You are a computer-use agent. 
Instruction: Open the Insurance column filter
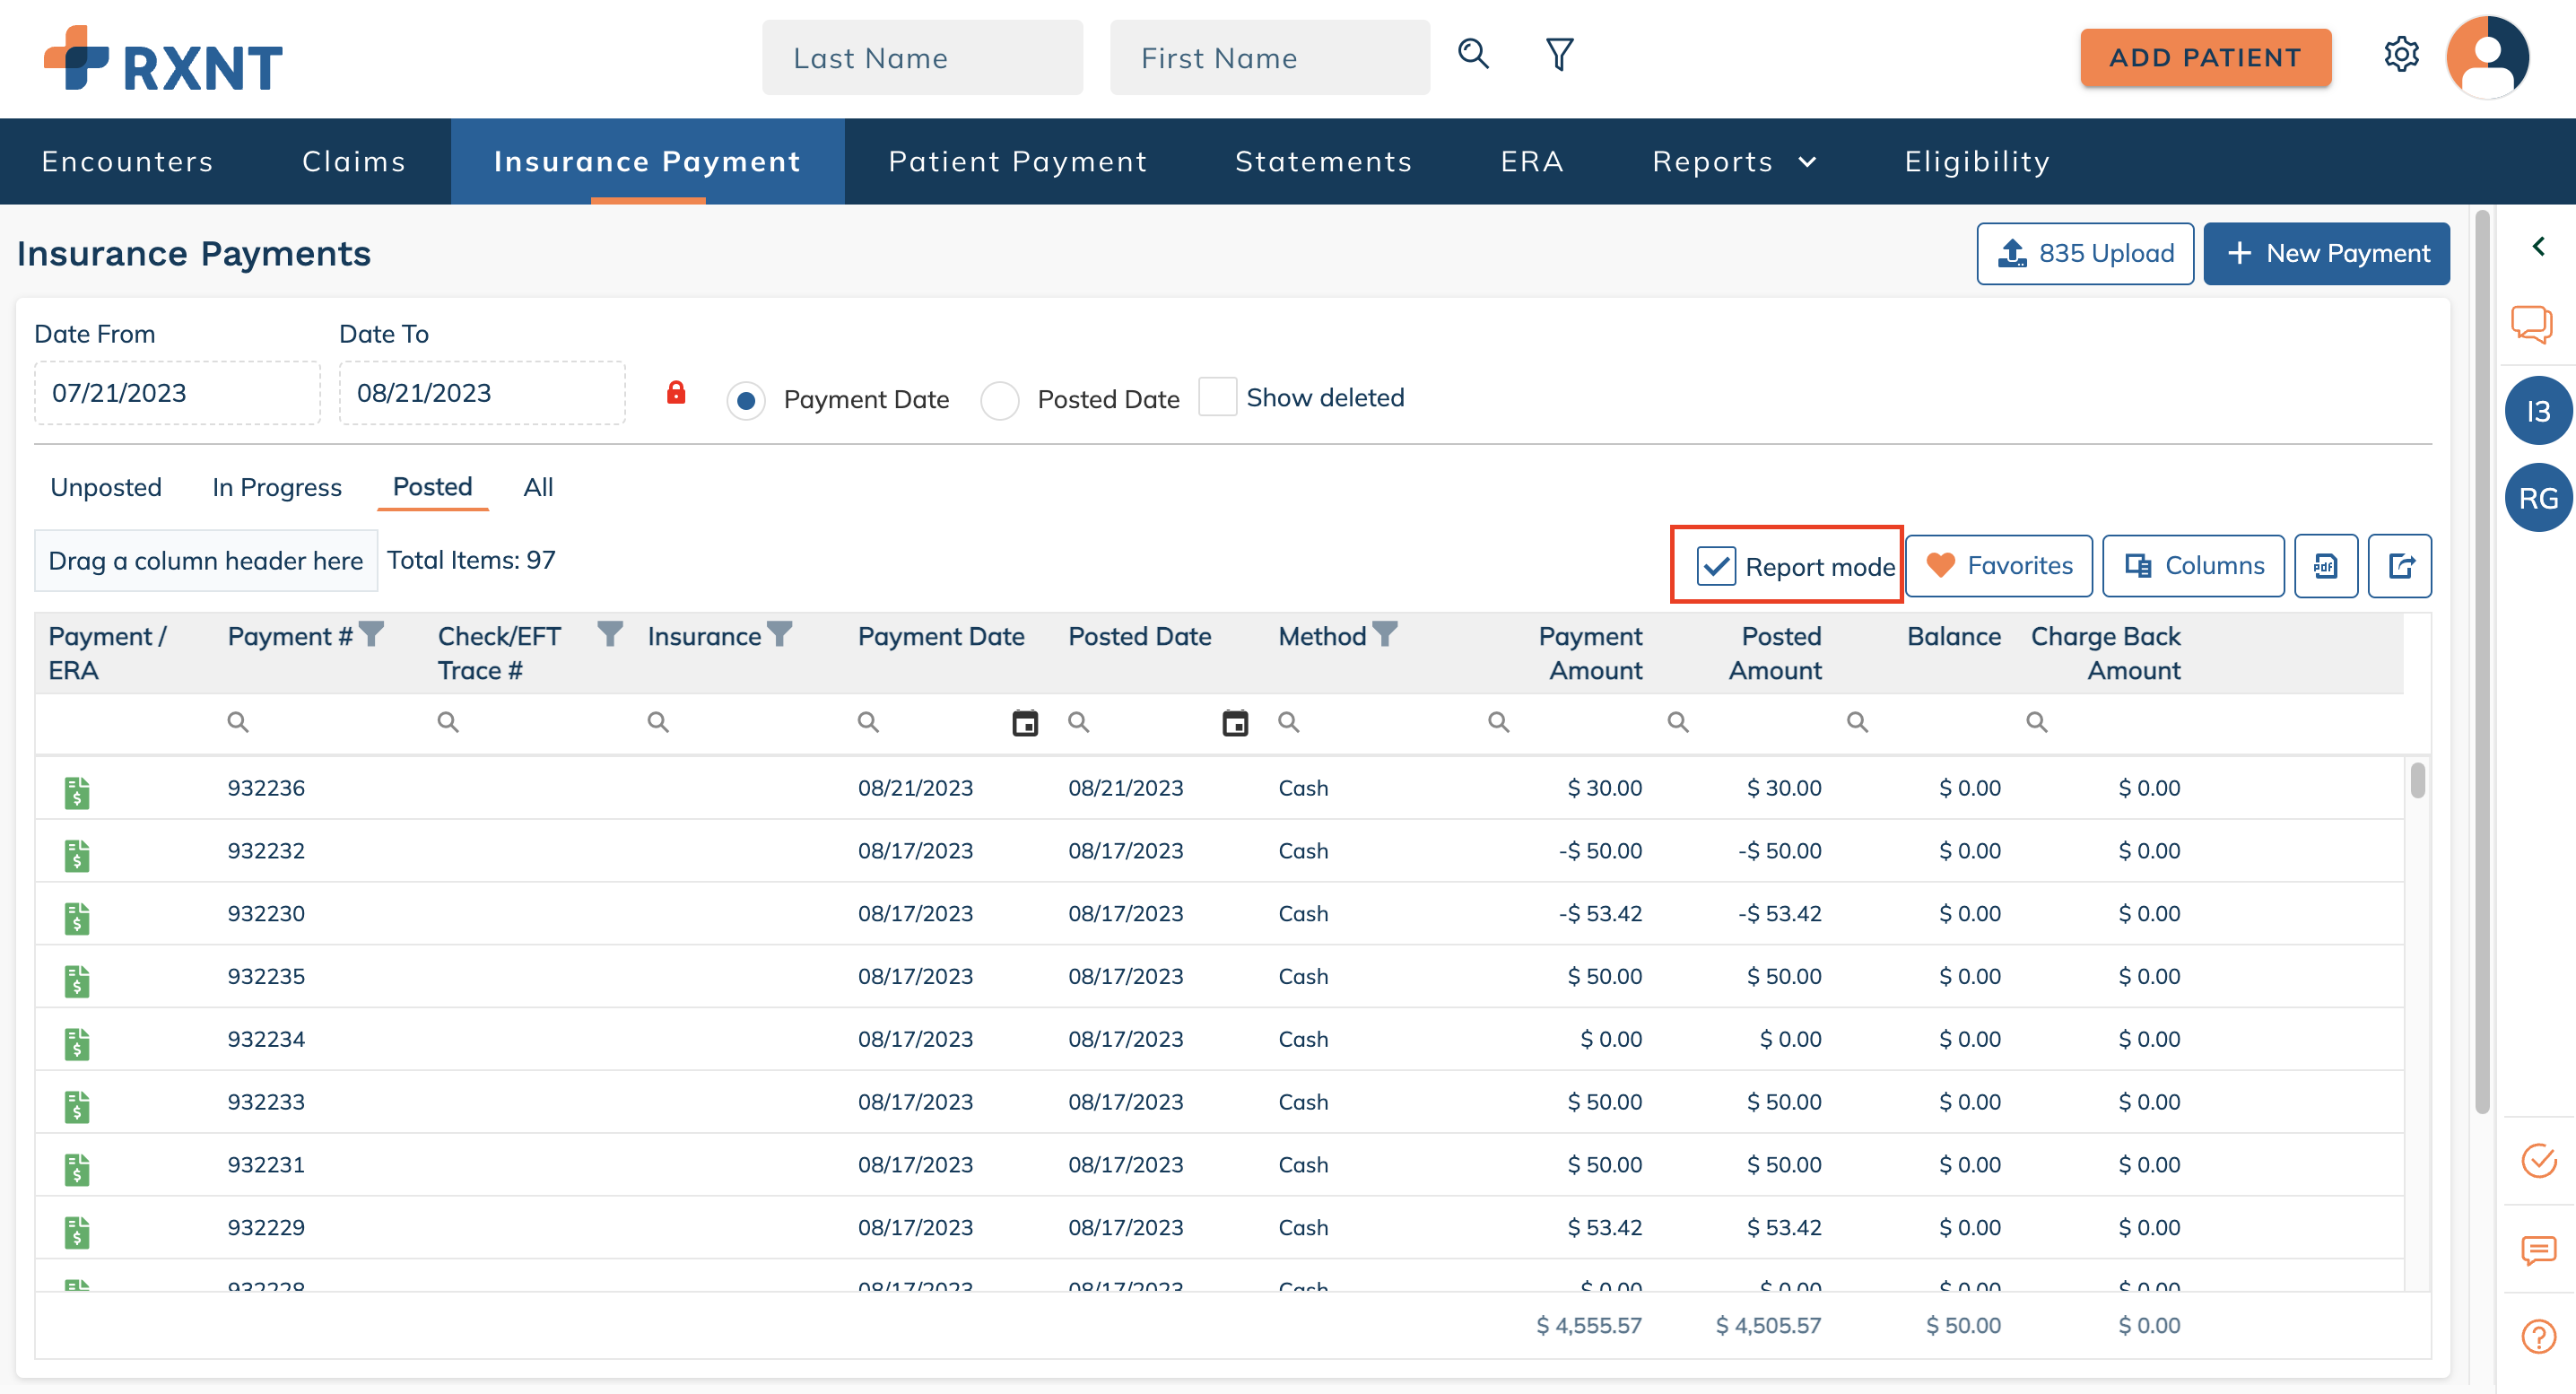point(780,634)
